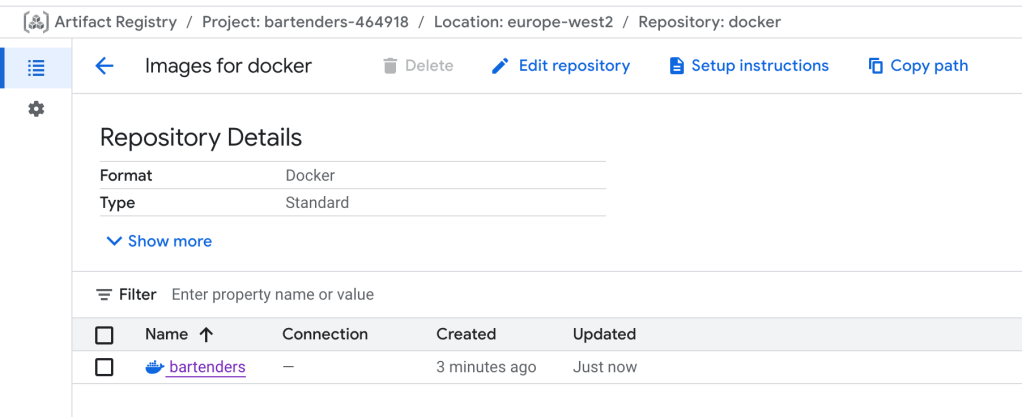1022x417 pixels.
Task: Click the Setup instructions text button
Action: coord(760,66)
